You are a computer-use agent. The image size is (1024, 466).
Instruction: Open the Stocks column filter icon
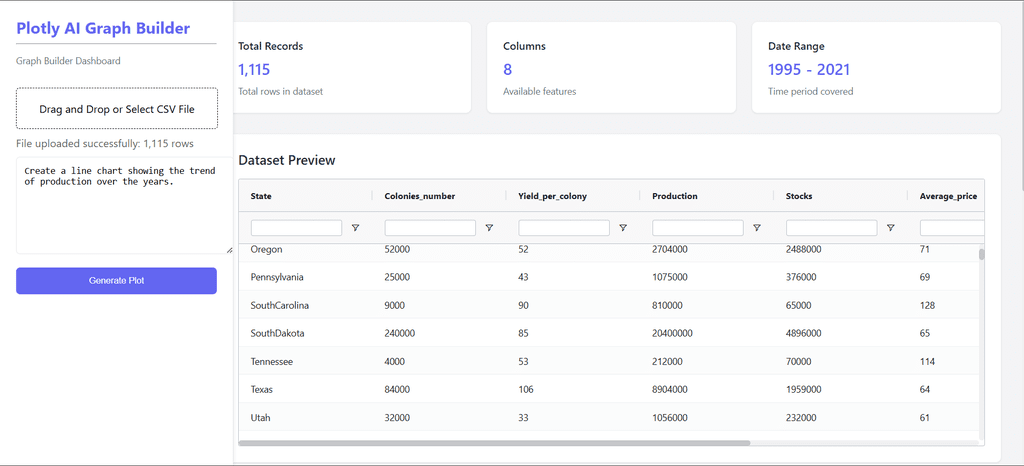tap(890, 228)
